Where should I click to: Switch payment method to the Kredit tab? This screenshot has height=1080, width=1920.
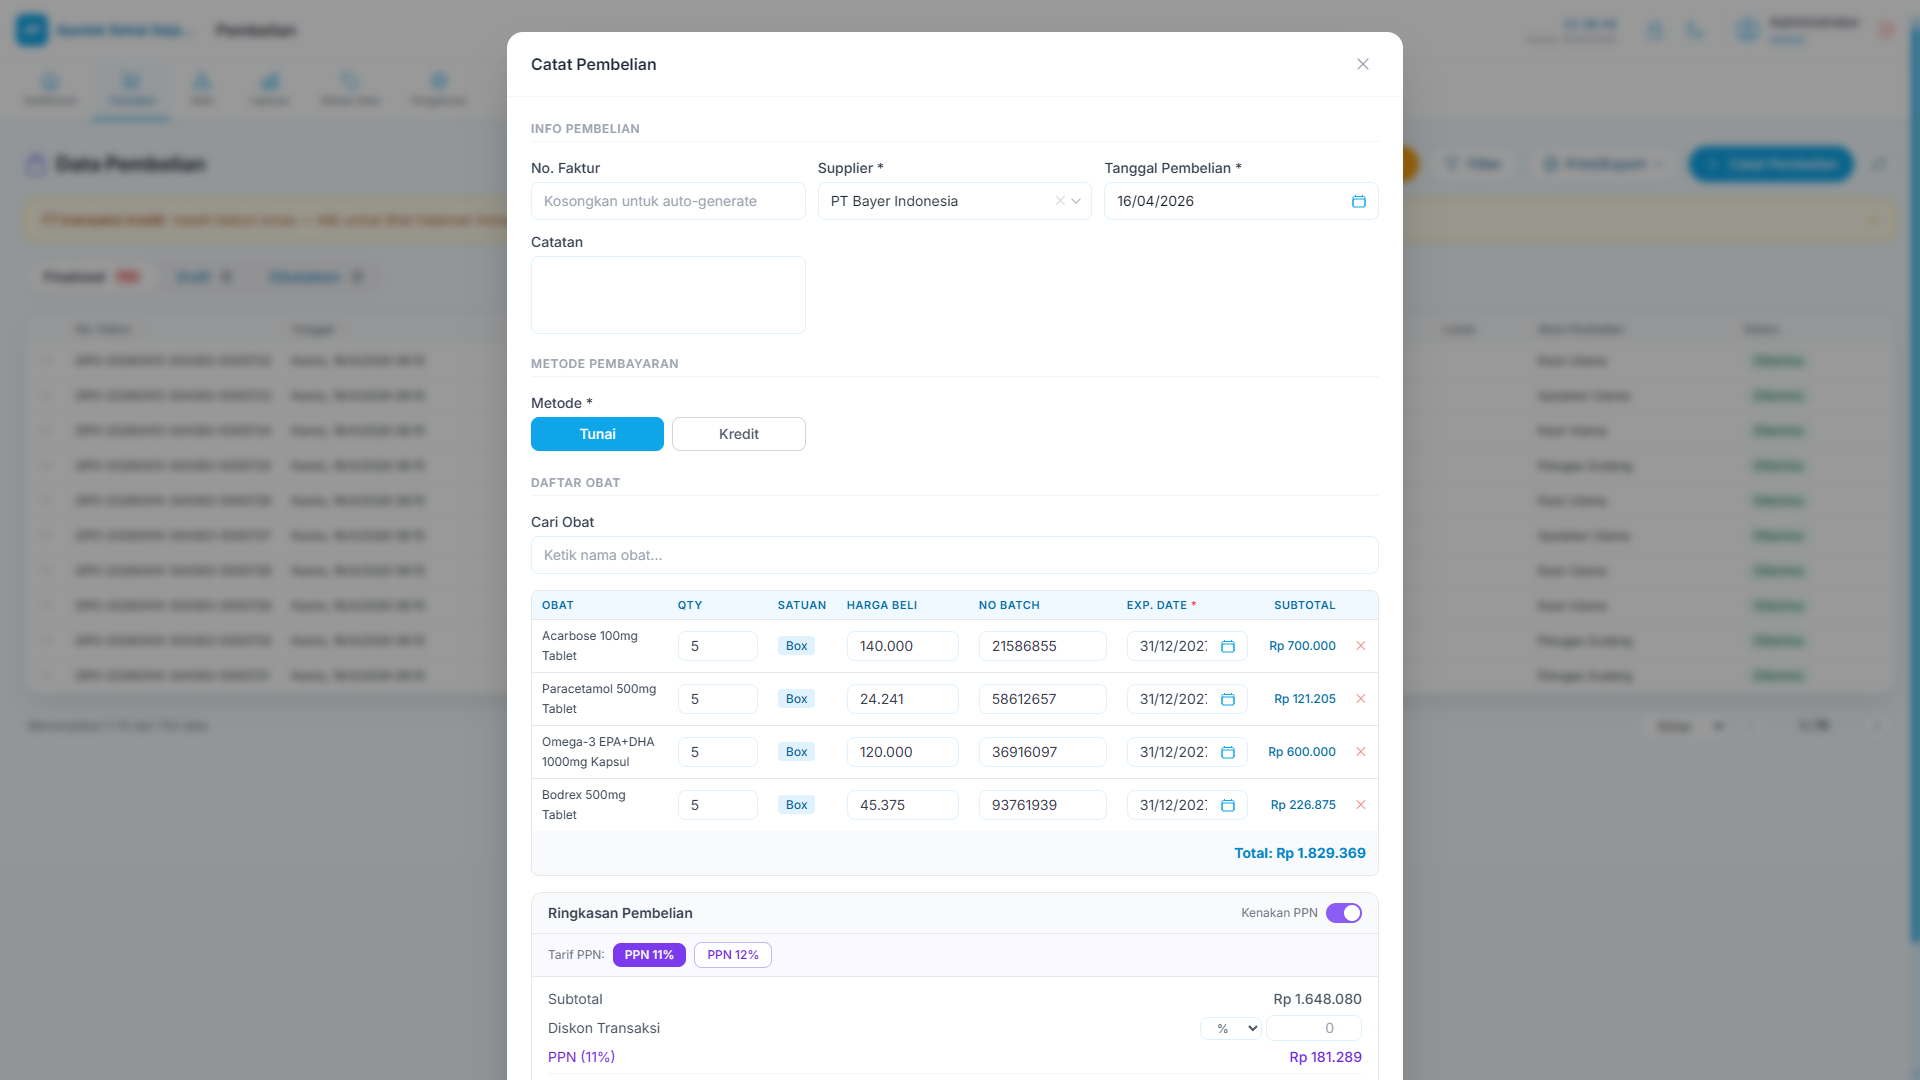click(739, 434)
